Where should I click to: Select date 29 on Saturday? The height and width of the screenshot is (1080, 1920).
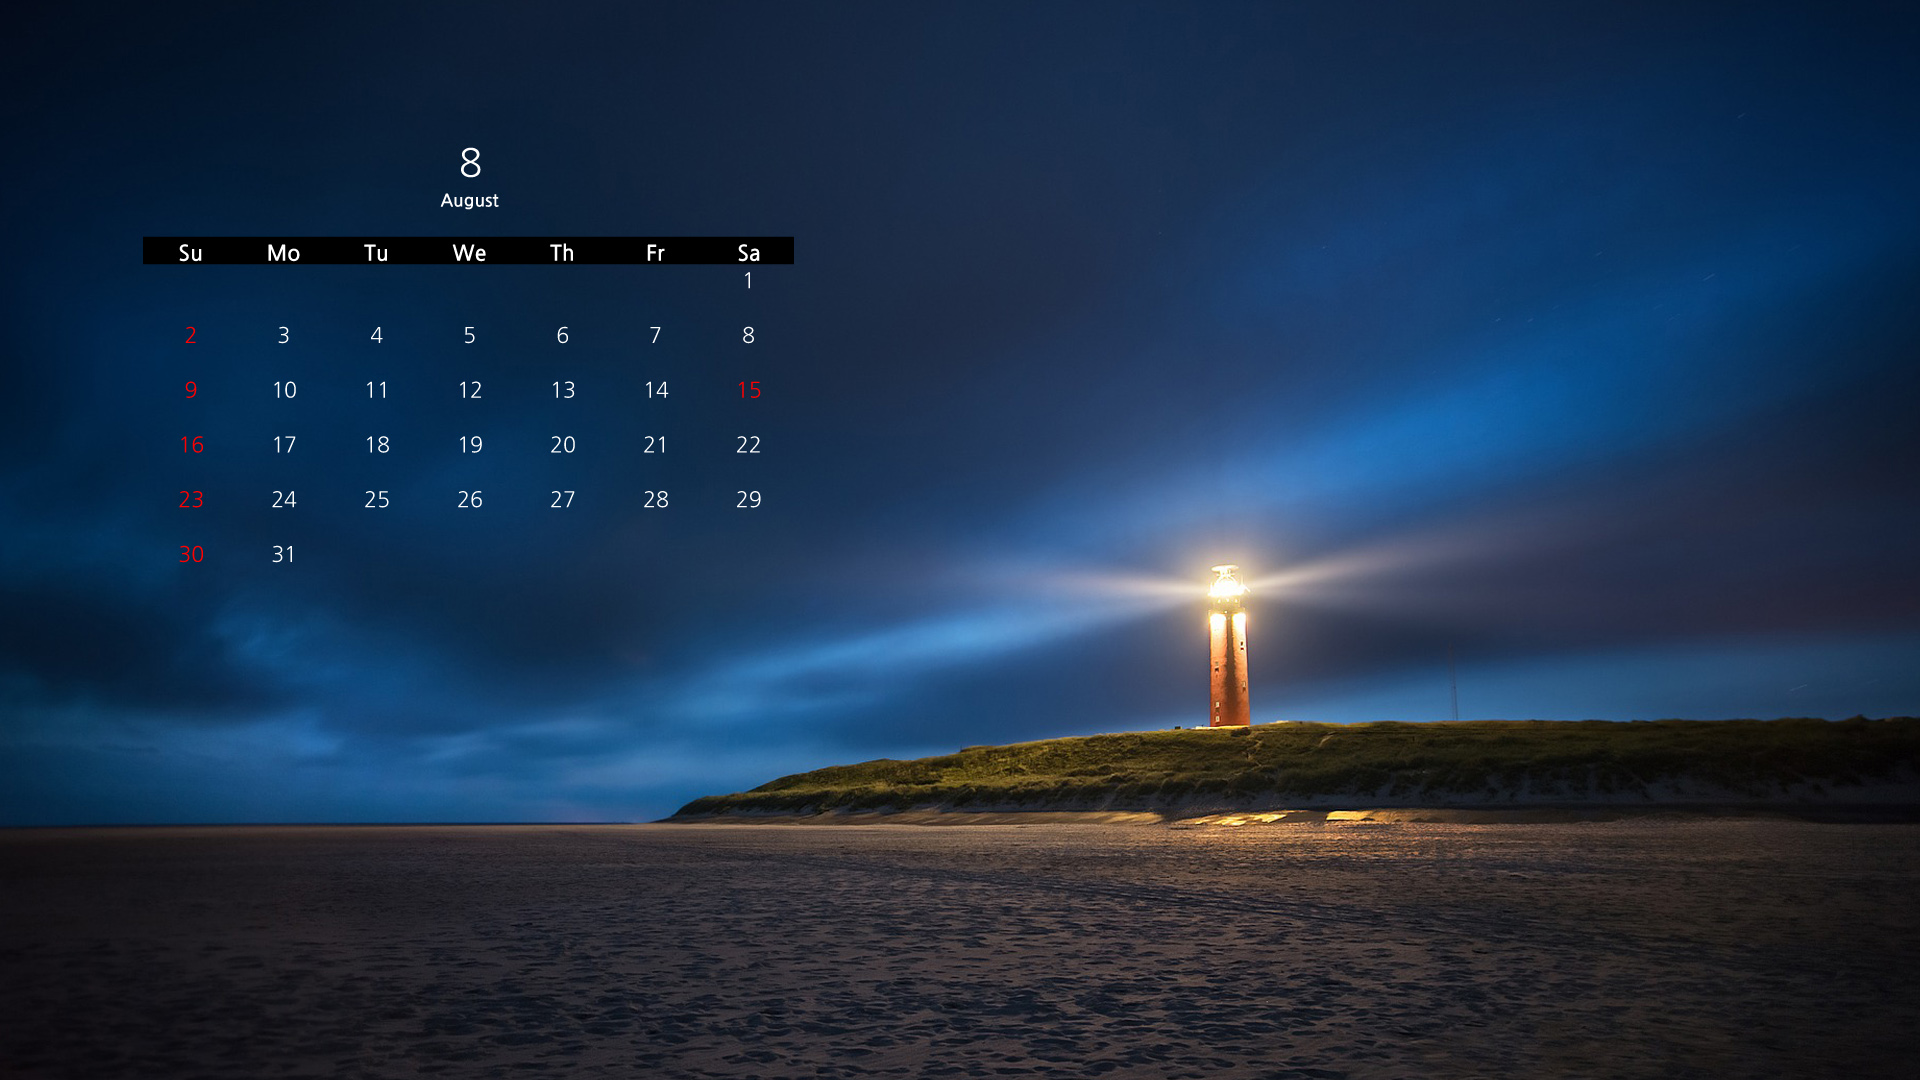coord(748,499)
